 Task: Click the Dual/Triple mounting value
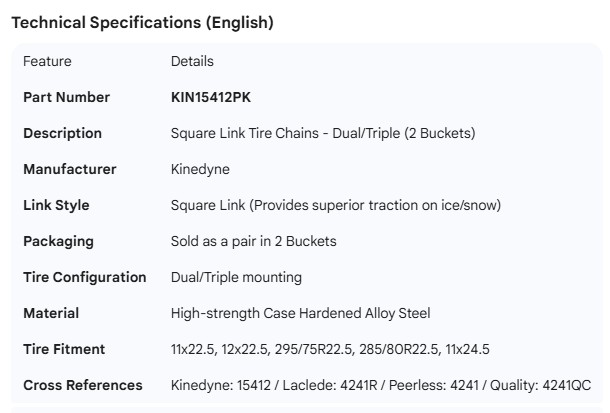pos(236,277)
